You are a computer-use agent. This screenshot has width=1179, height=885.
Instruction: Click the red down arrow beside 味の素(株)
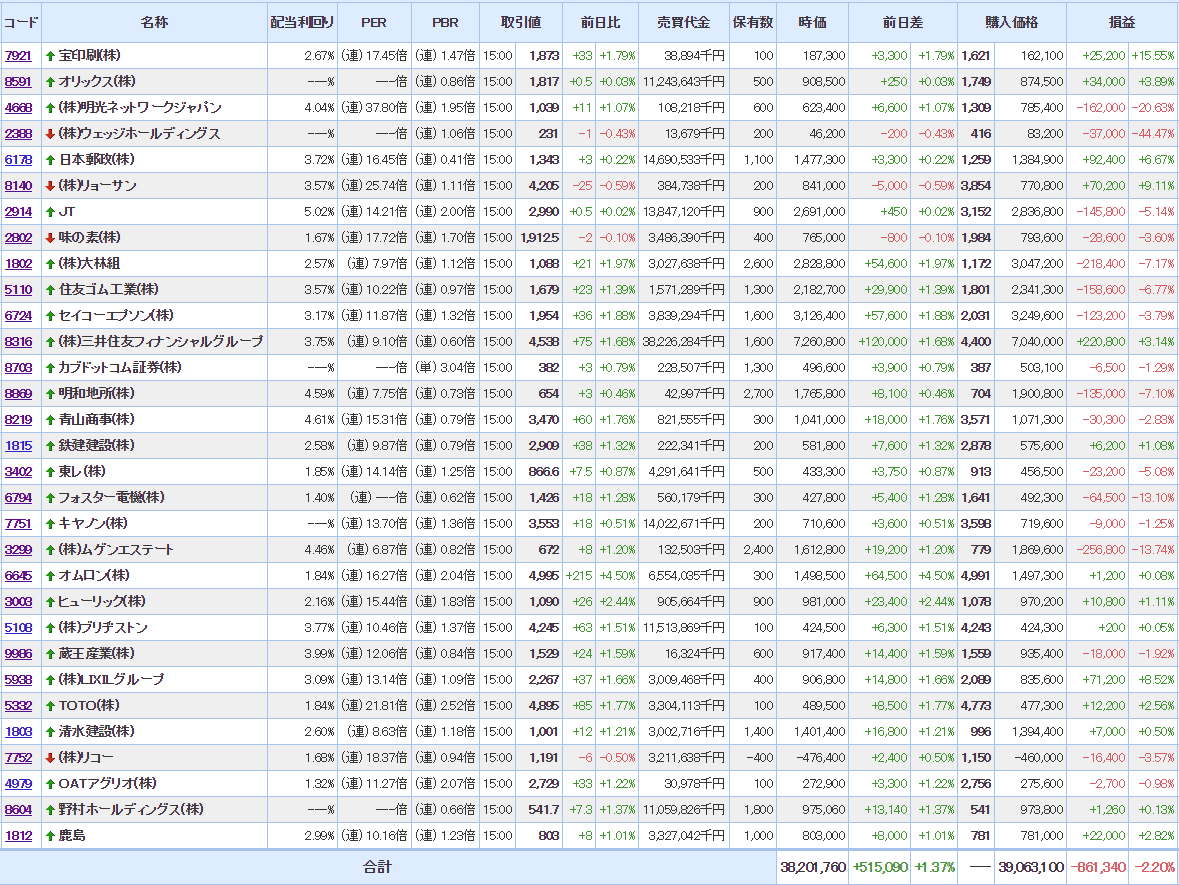[x=50, y=237]
